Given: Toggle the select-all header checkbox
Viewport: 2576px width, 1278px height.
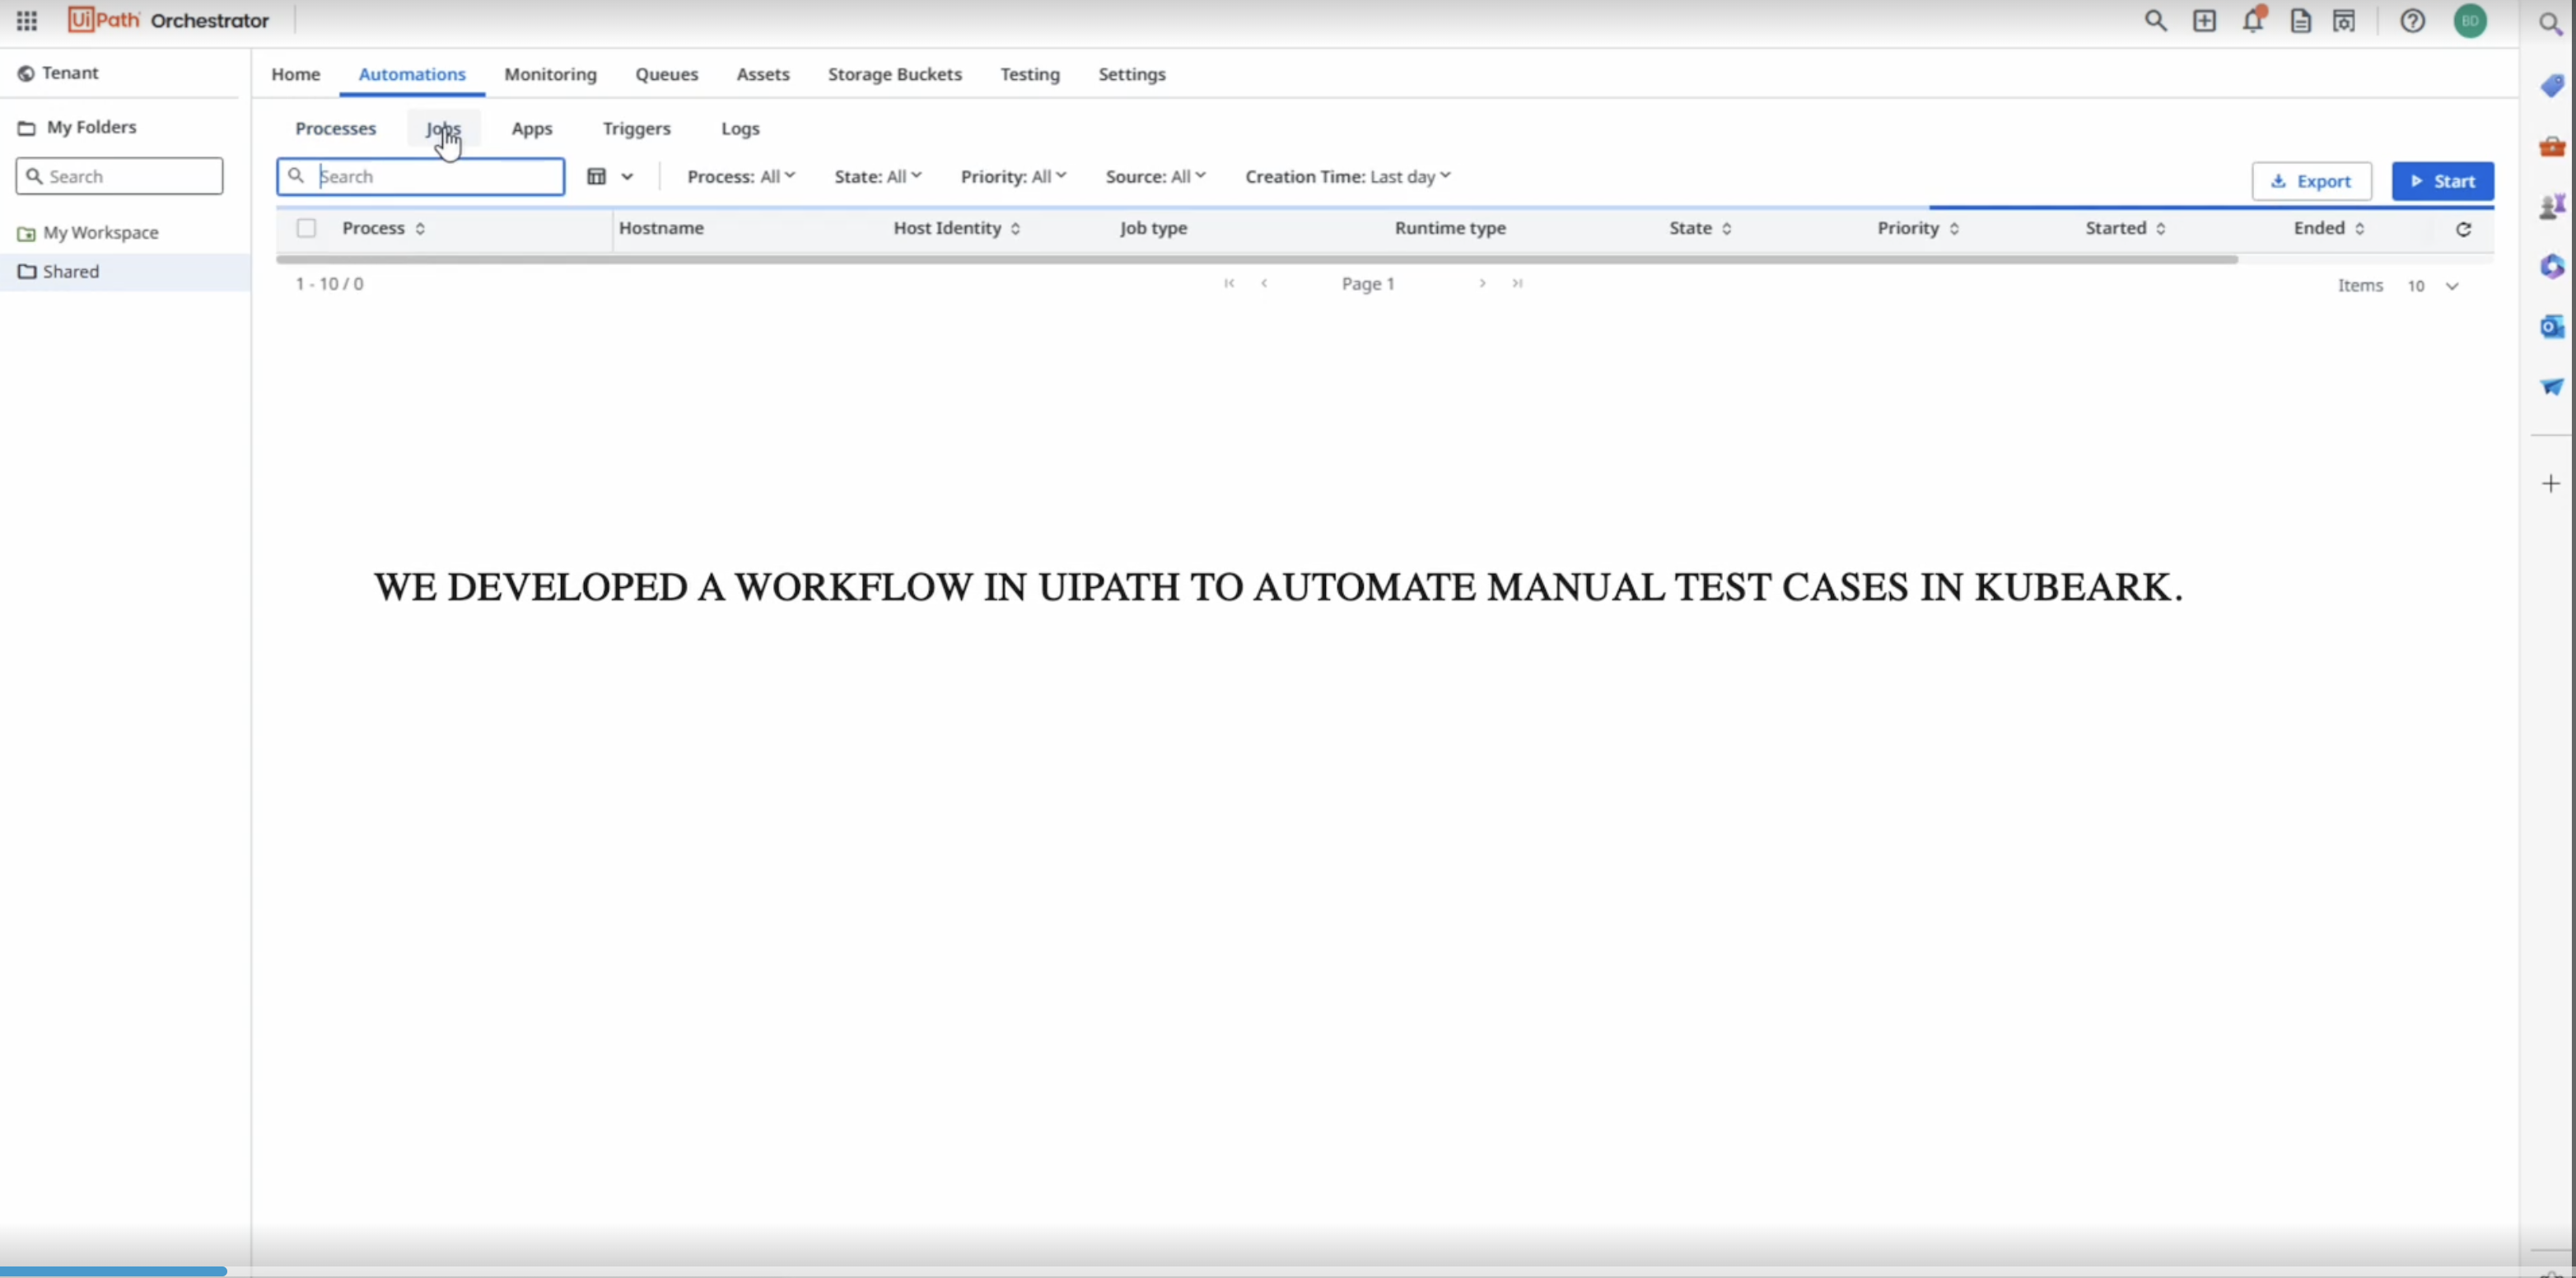Looking at the screenshot, I should tap(306, 226).
